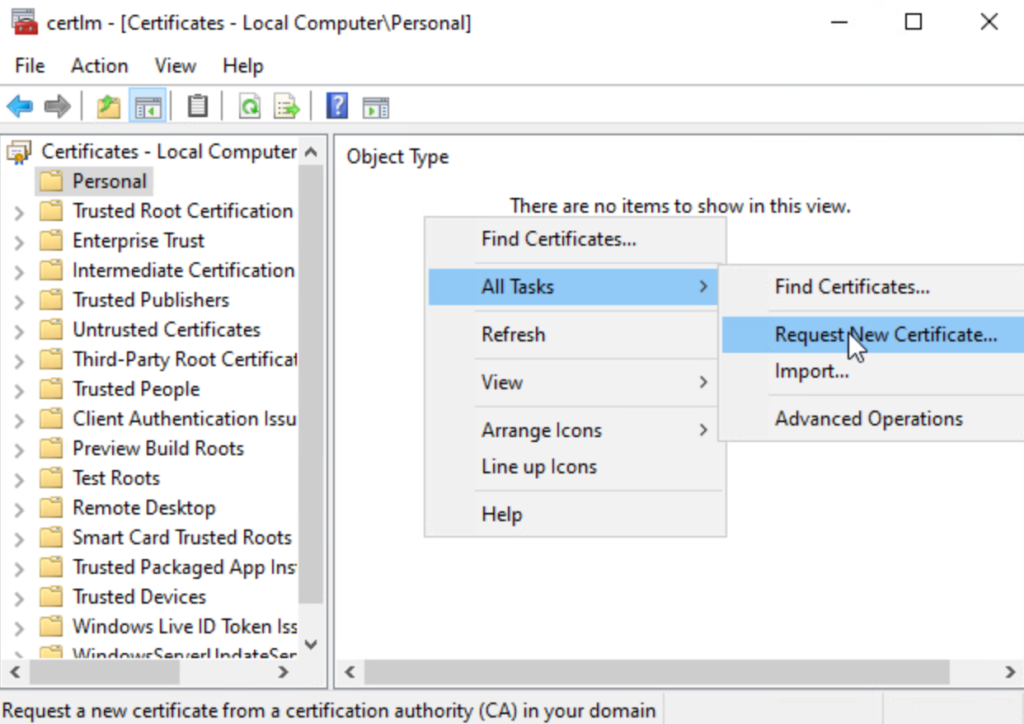Select the Personal folder in tree
1024x724 pixels.
coord(109,181)
